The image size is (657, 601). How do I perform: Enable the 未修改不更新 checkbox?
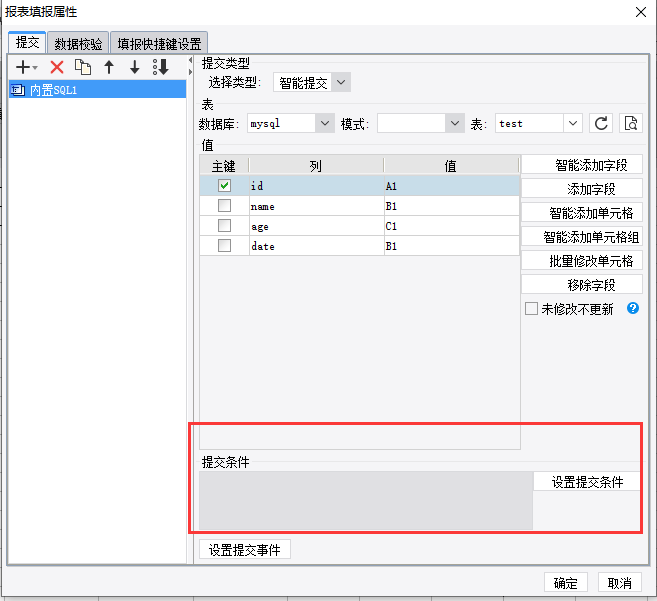click(531, 308)
